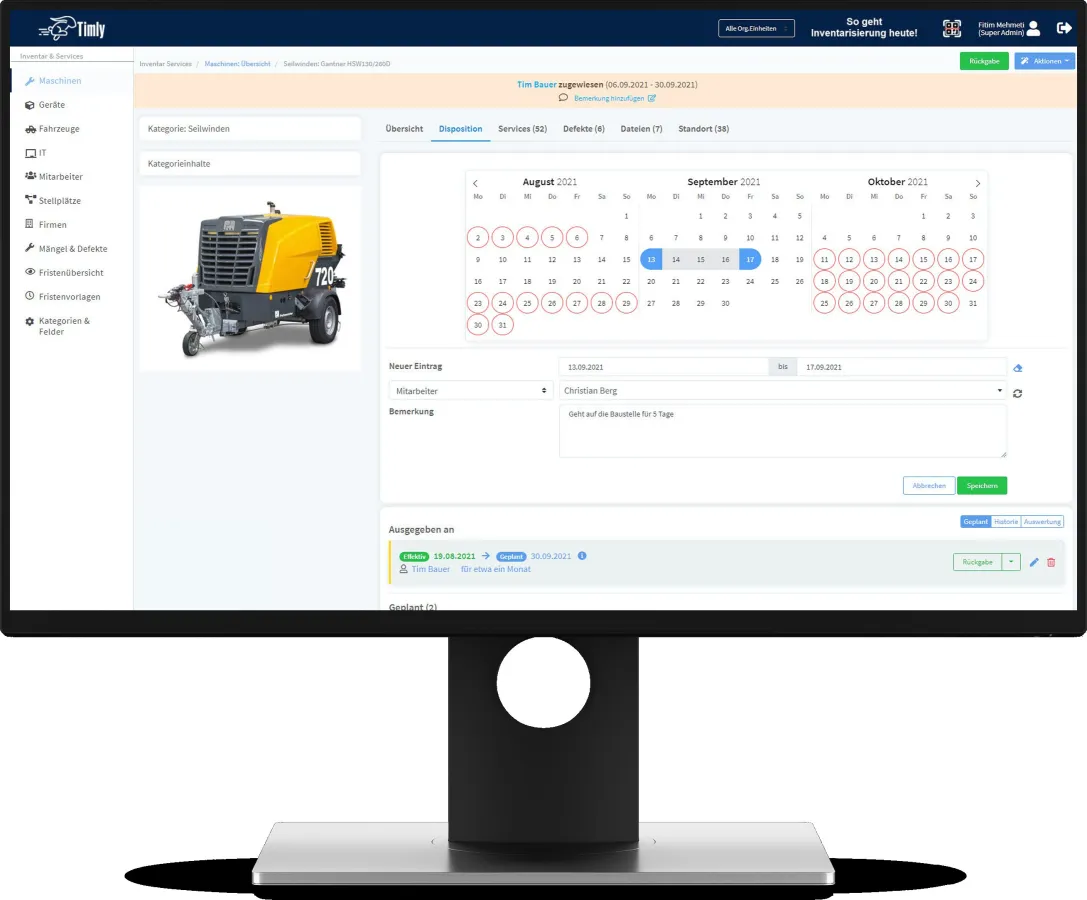Expand the Mitarbeiter type selector
Viewport: 1087px width, 900px height.
pos(470,389)
